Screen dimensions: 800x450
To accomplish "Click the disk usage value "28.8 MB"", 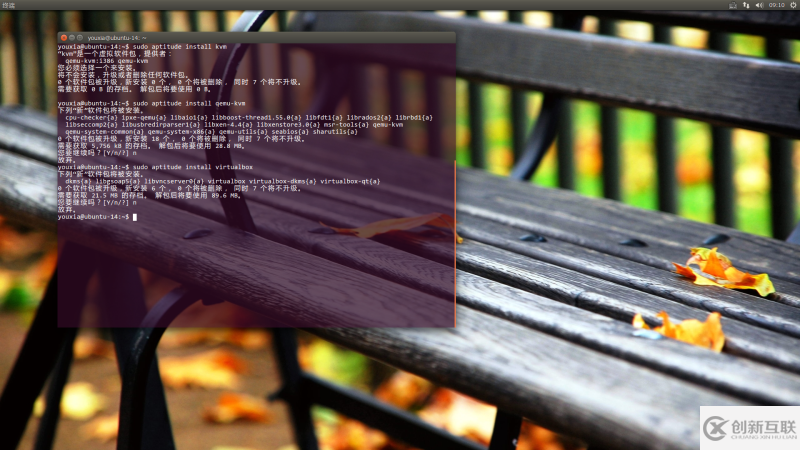I will (x=230, y=146).
